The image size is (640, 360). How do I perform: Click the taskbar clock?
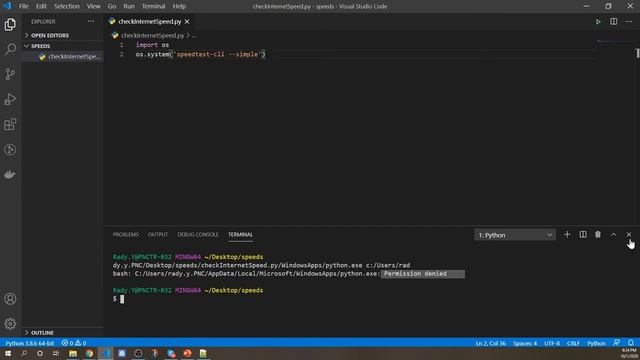tap(628, 353)
